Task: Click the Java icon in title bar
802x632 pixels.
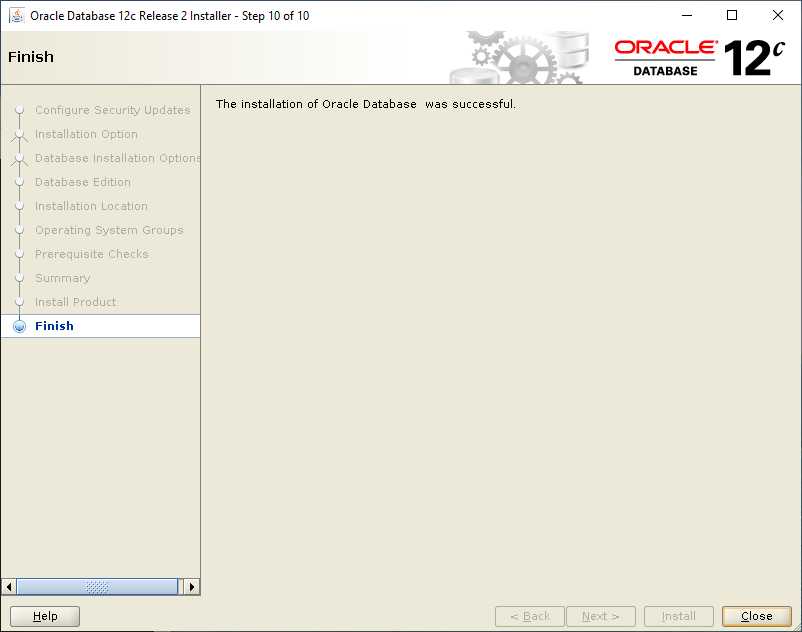Action: (17, 15)
